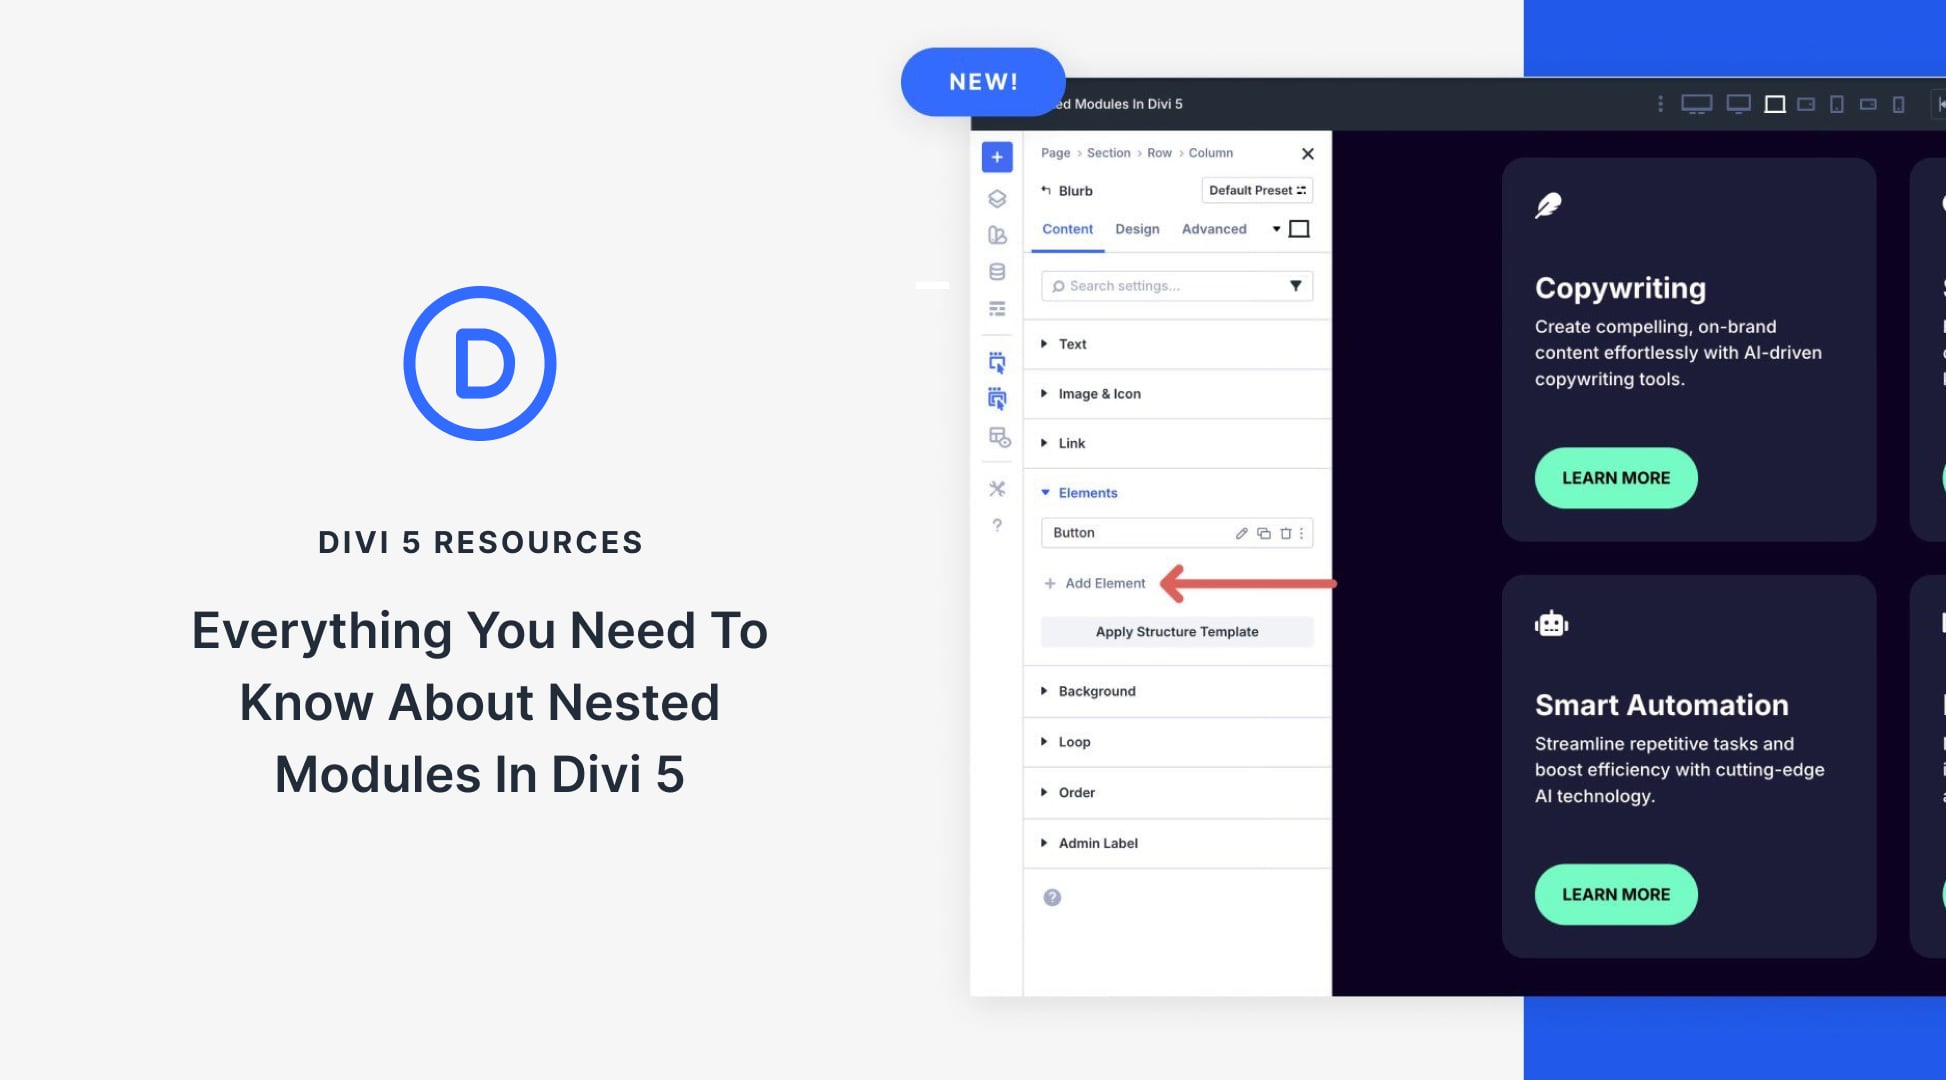The image size is (1946, 1080).
Task: Switch to the Design tab
Action: coord(1137,229)
